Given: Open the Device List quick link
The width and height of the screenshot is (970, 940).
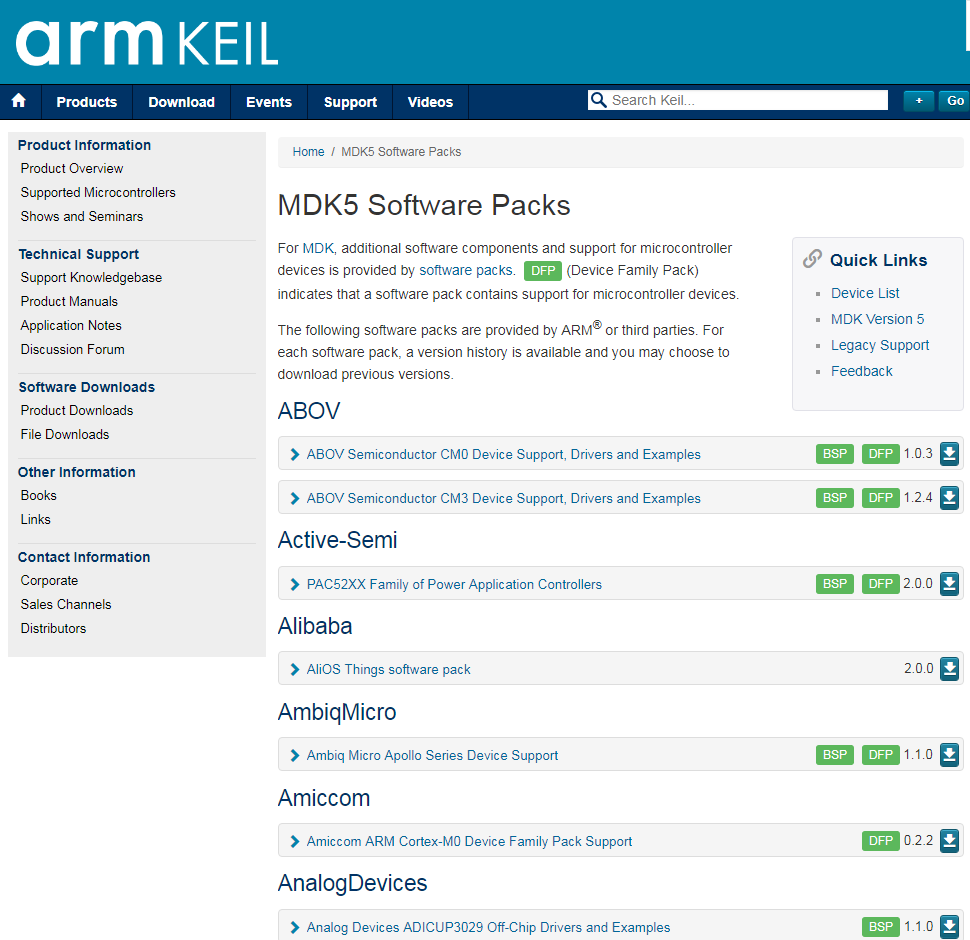Looking at the screenshot, I should click(865, 293).
